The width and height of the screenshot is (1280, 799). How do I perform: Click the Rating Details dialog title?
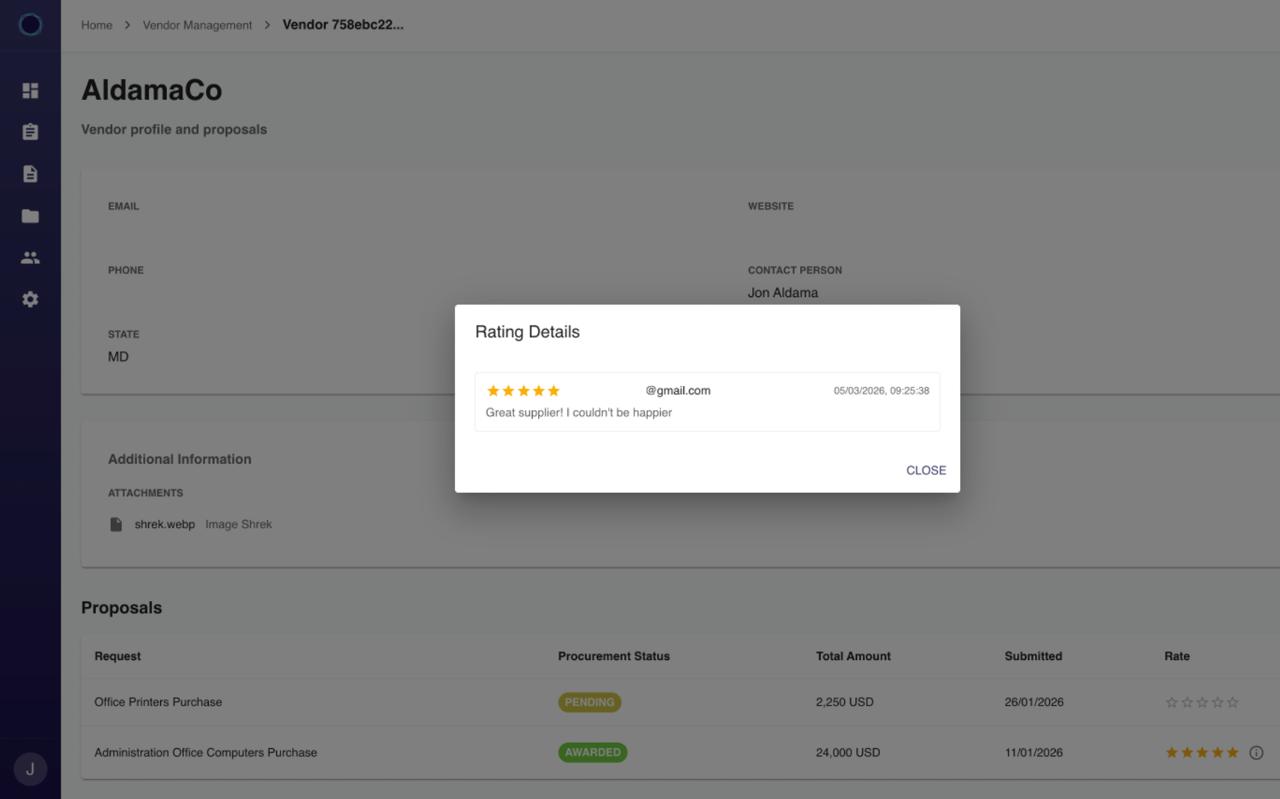click(527, 332)
